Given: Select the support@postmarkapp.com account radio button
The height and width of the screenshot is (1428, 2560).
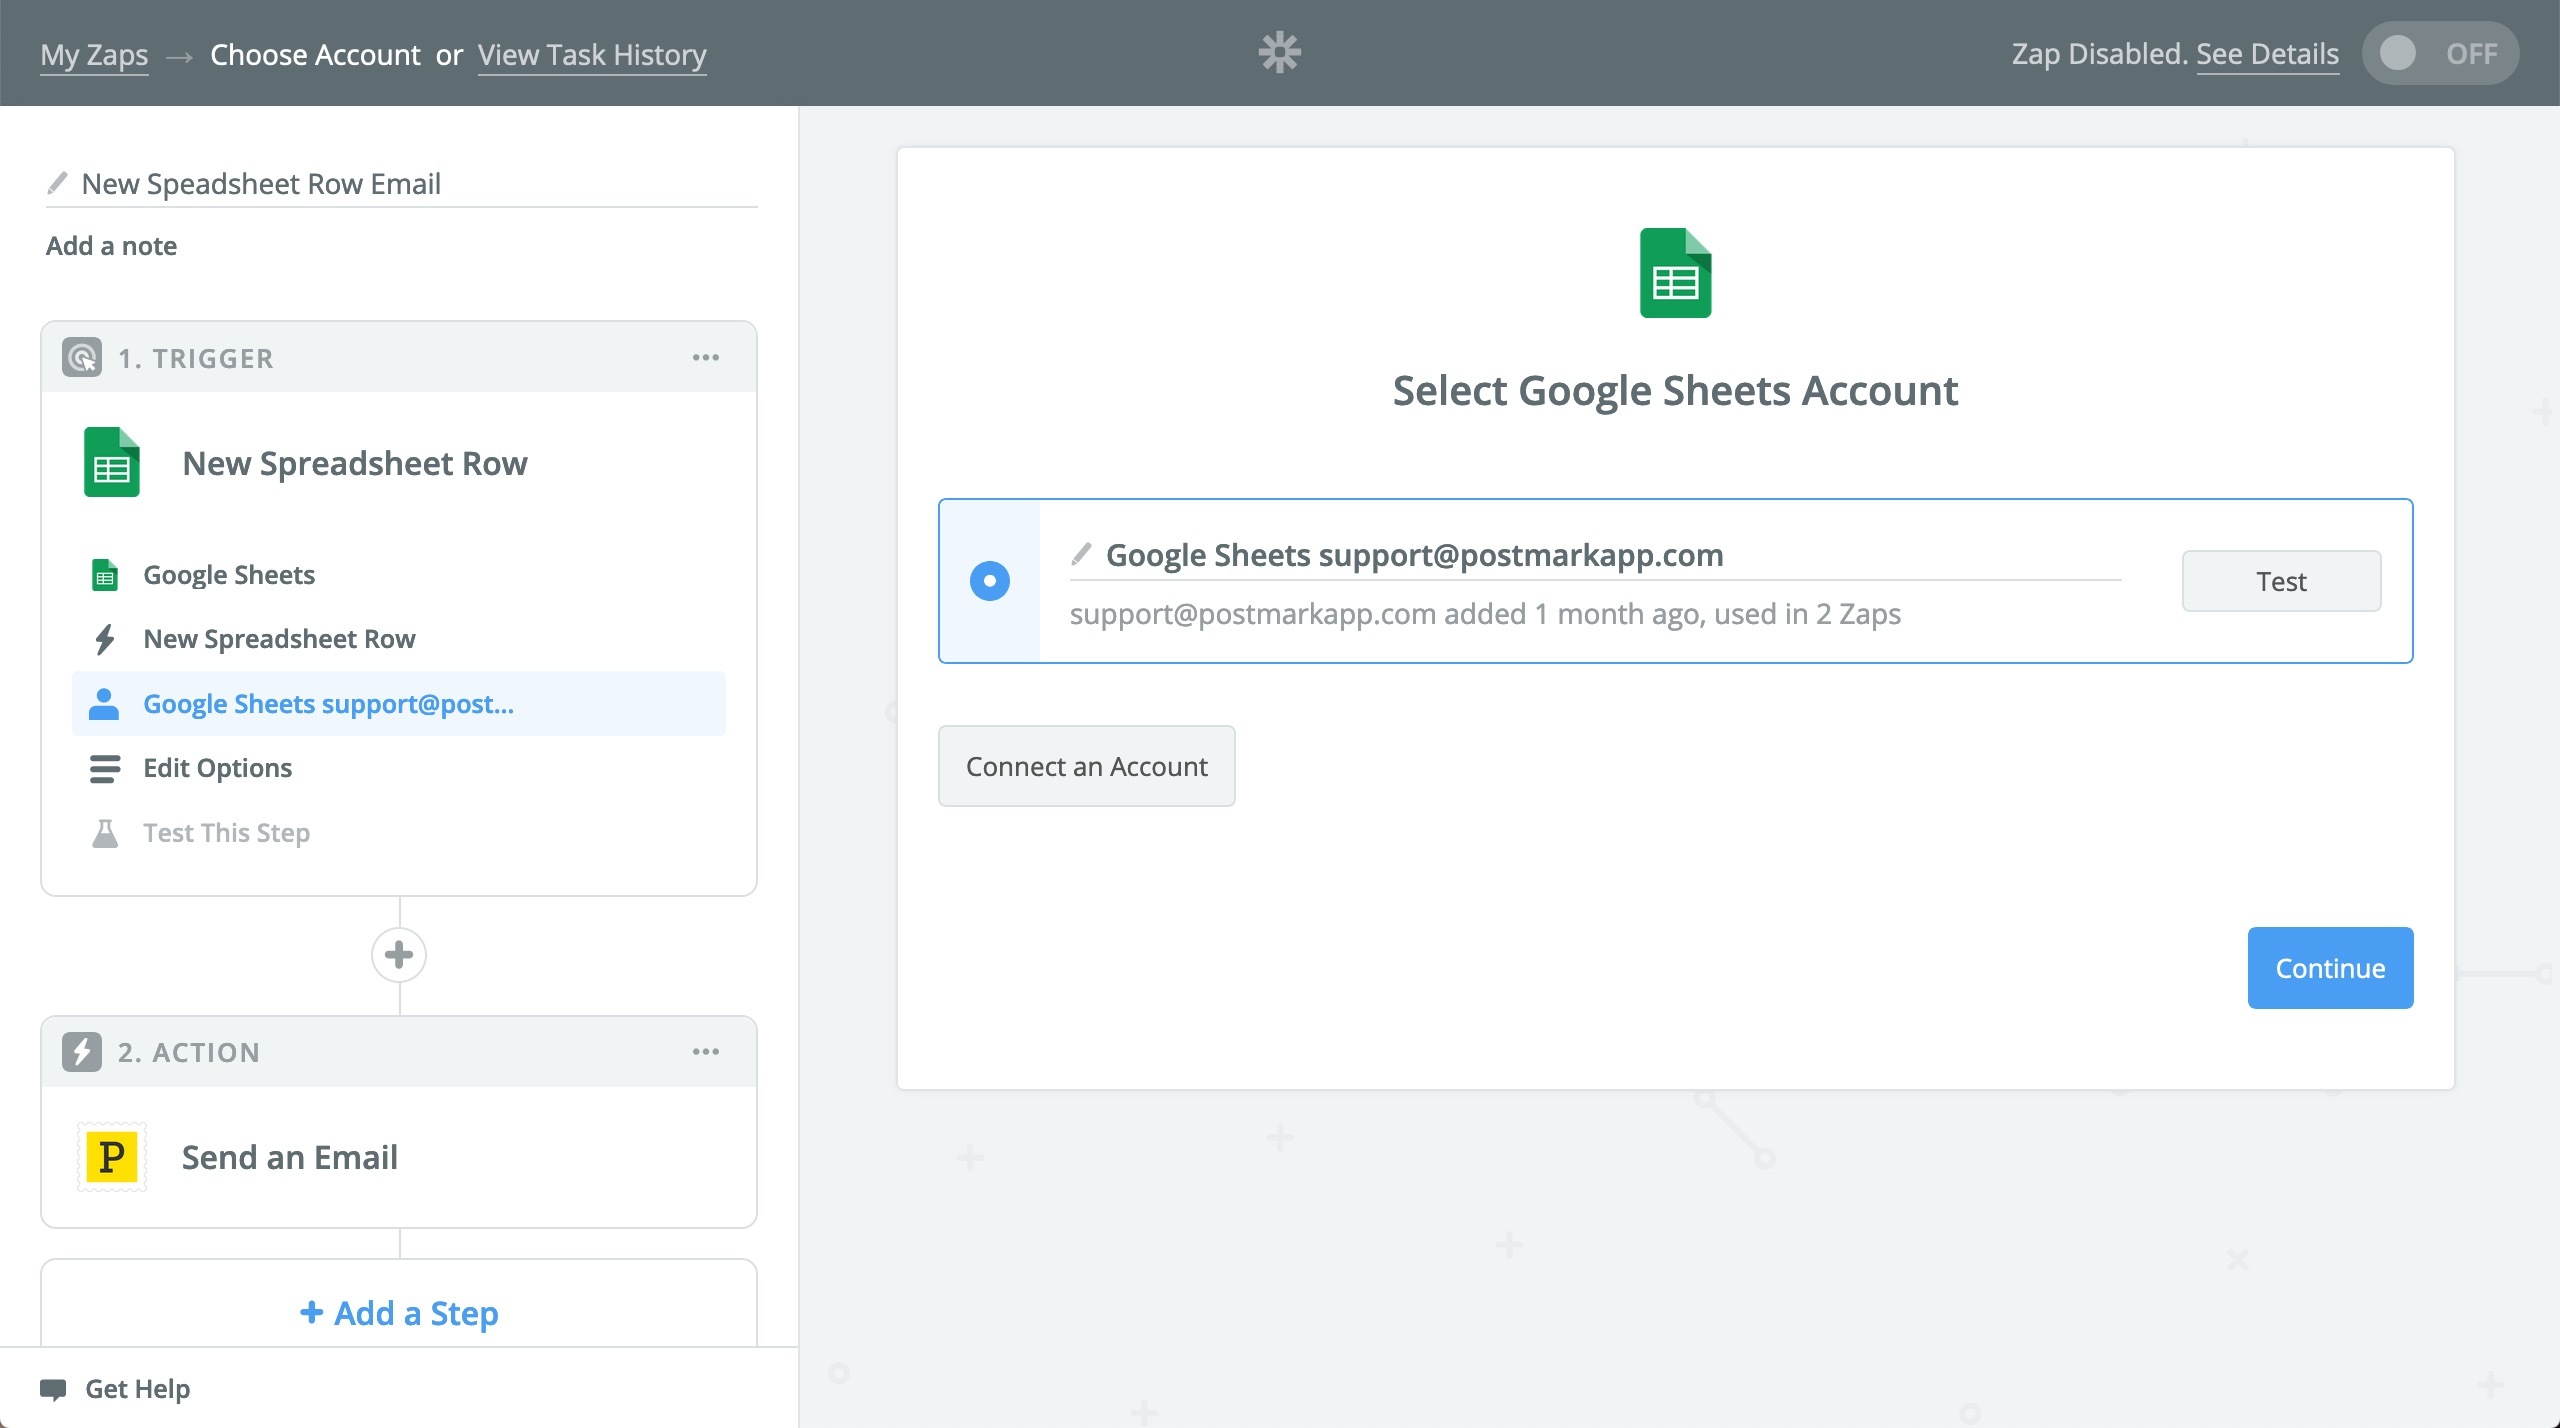Looking at the screenshot, I should tap(990, 581).
